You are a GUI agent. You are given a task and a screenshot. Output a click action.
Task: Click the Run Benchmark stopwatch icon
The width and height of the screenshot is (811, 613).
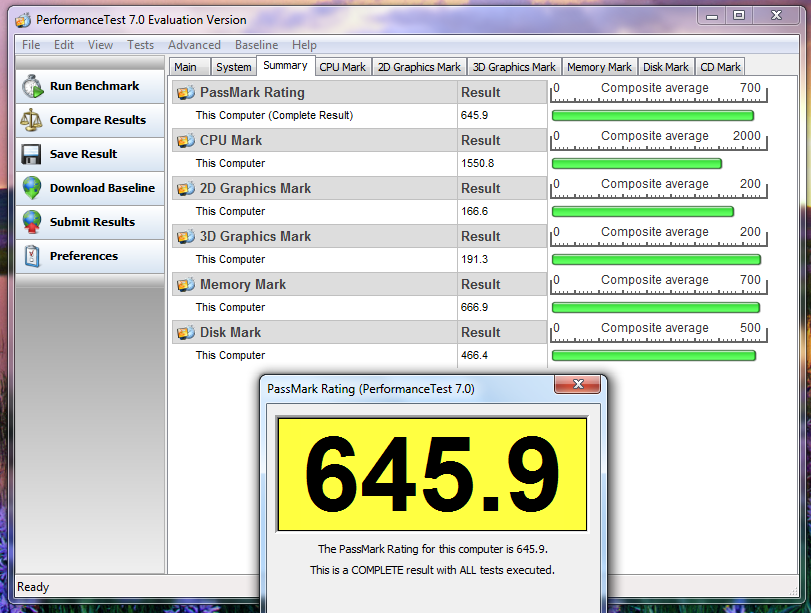[32, 86]
